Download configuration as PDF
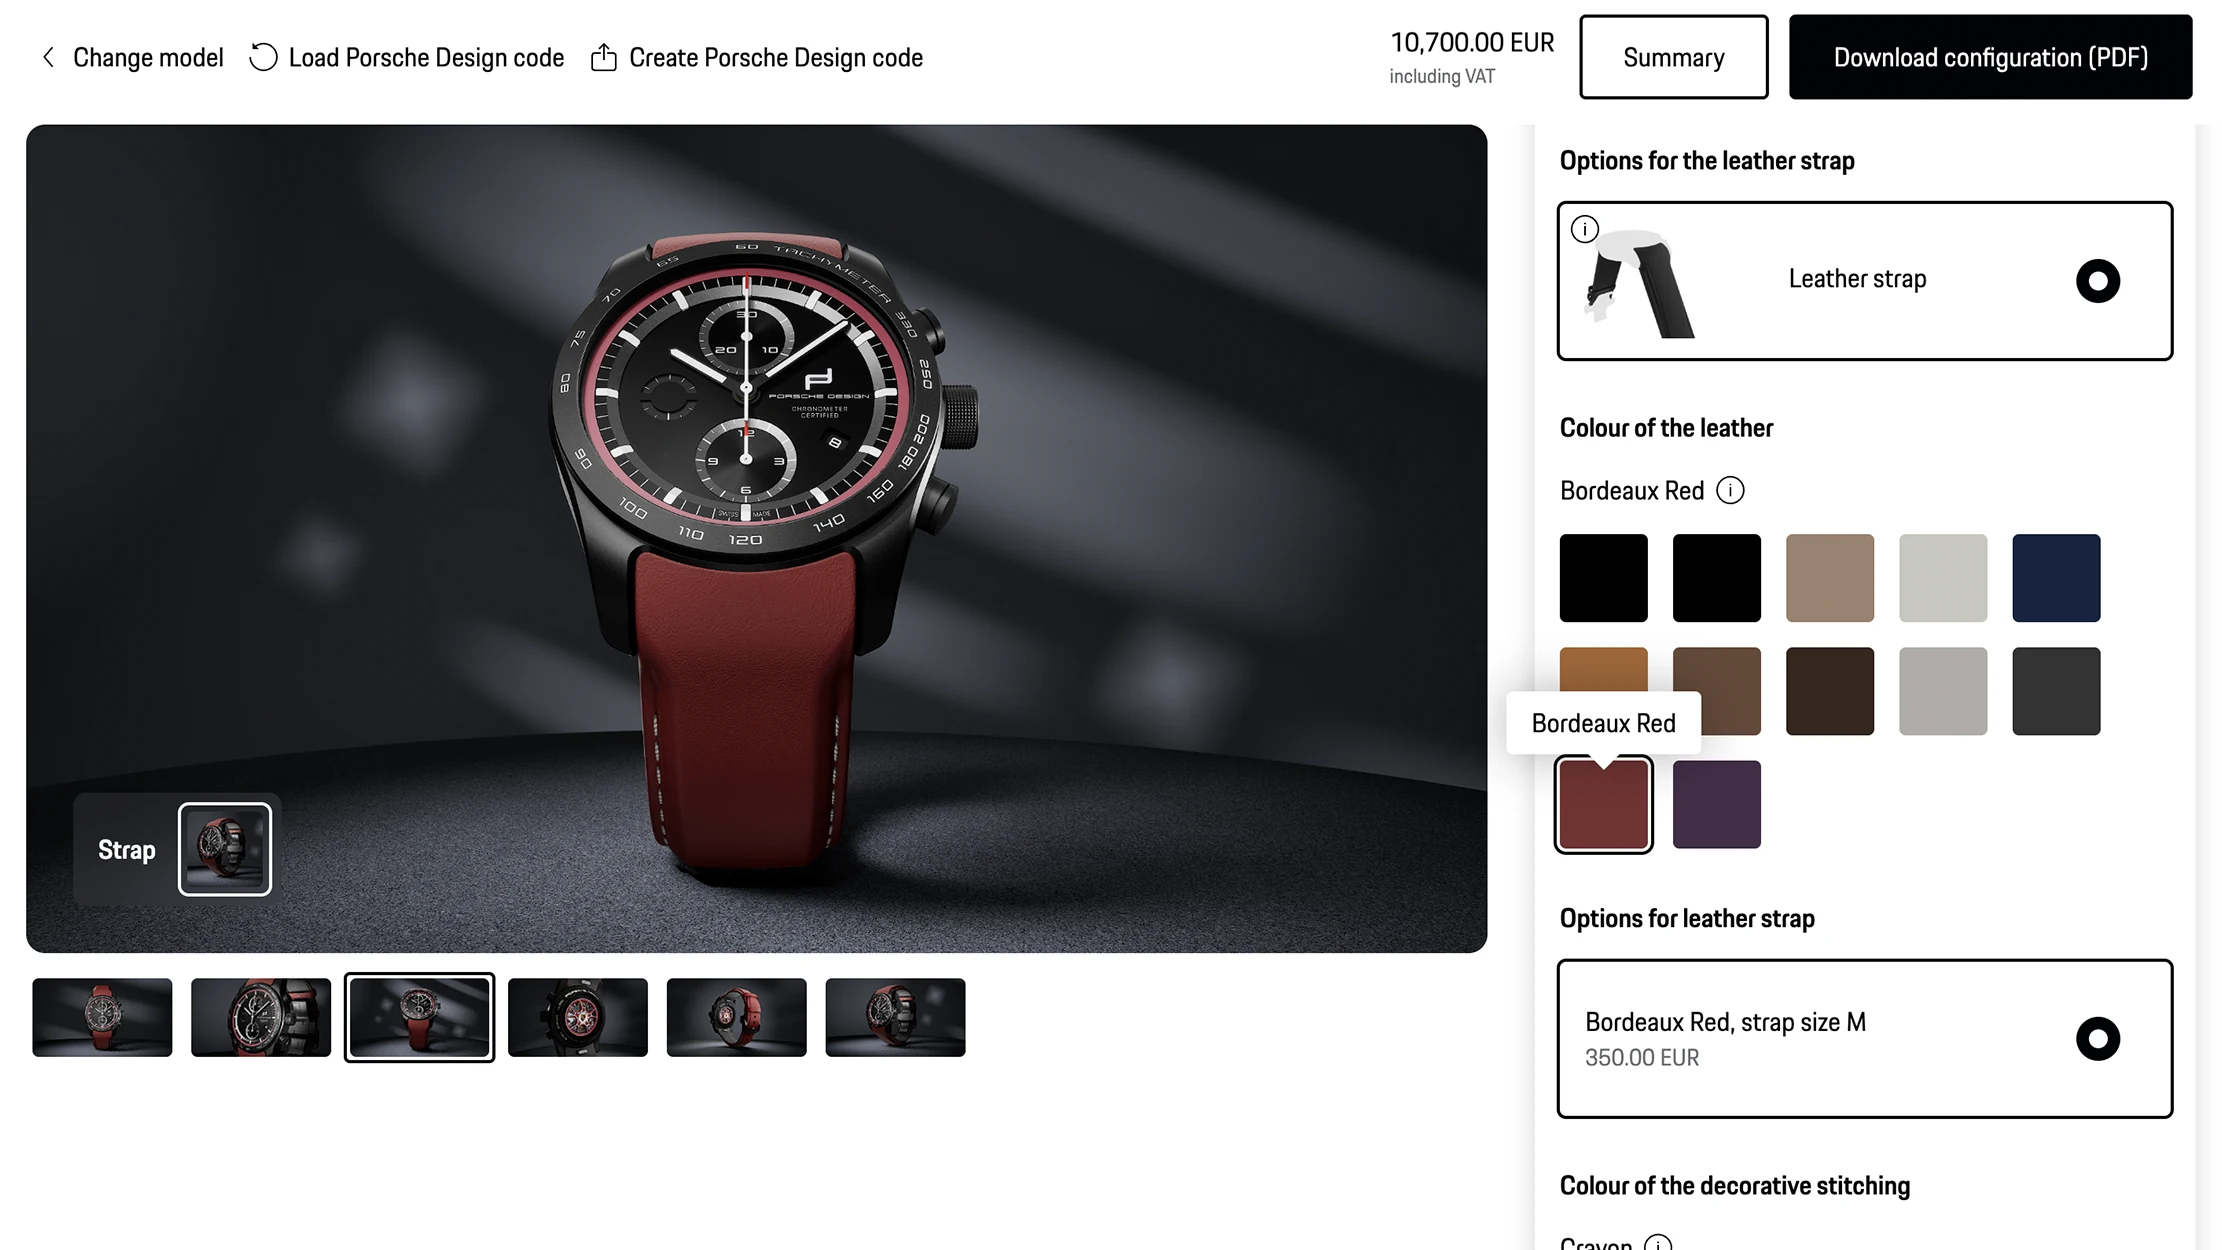 click(1990, 57)
